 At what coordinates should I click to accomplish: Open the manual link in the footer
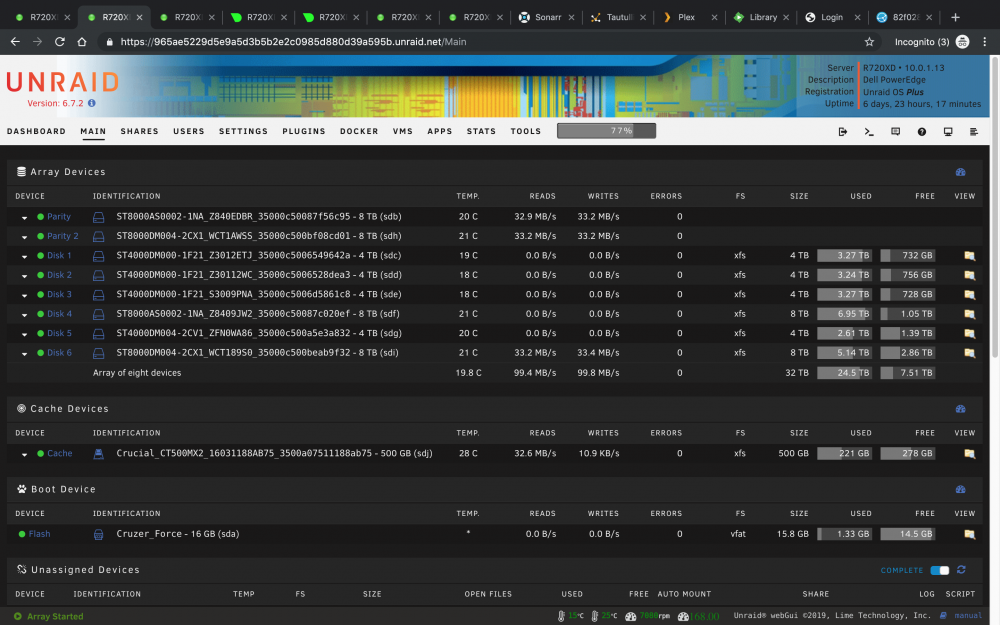pos(968,615)
